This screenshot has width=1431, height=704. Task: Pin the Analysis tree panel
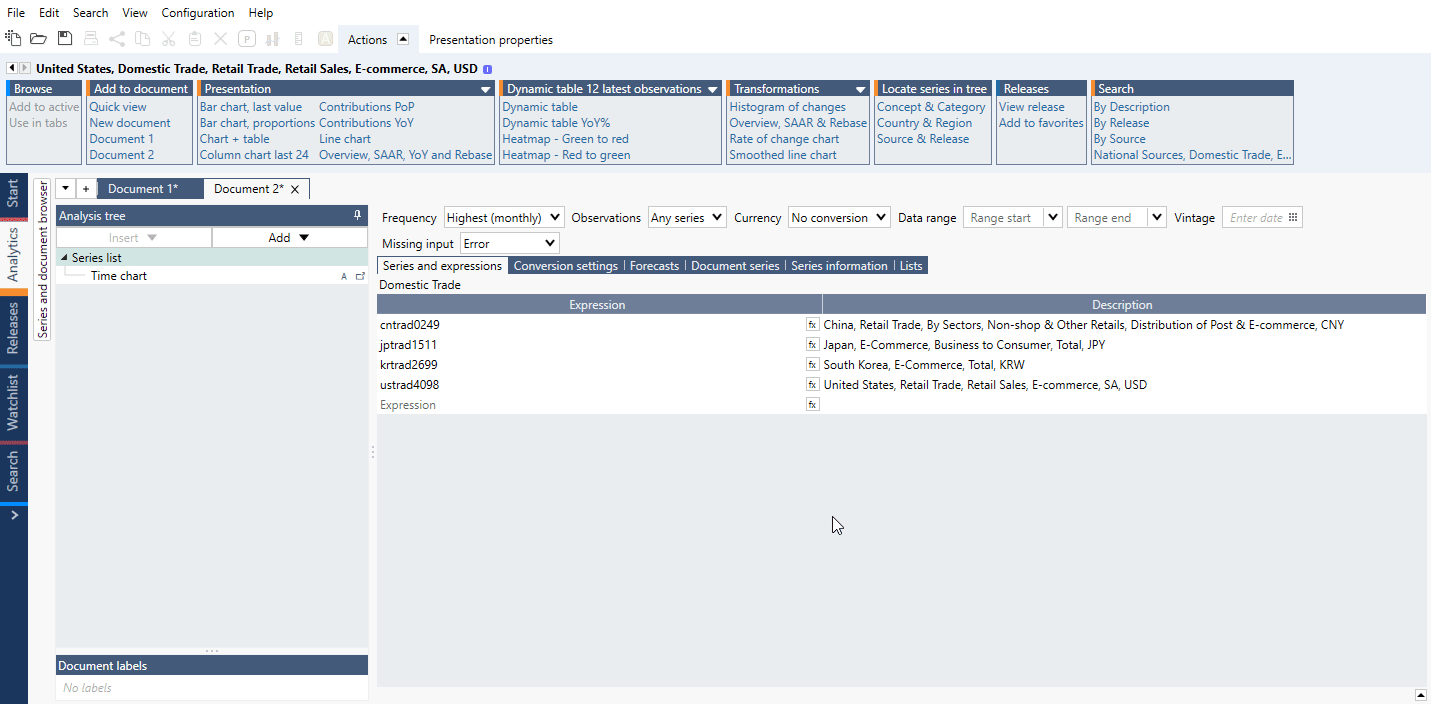(358, 215)
